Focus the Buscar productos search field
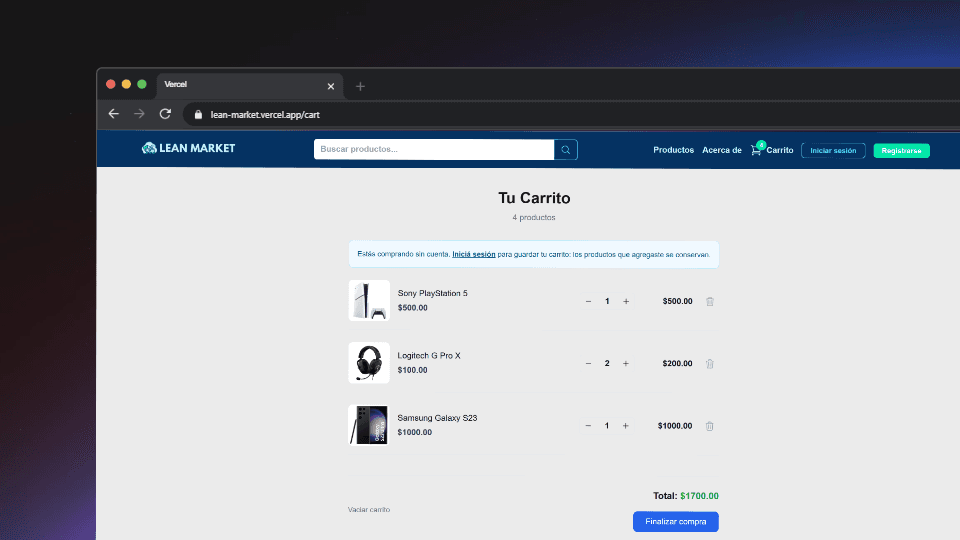 [x=434, y=149]
